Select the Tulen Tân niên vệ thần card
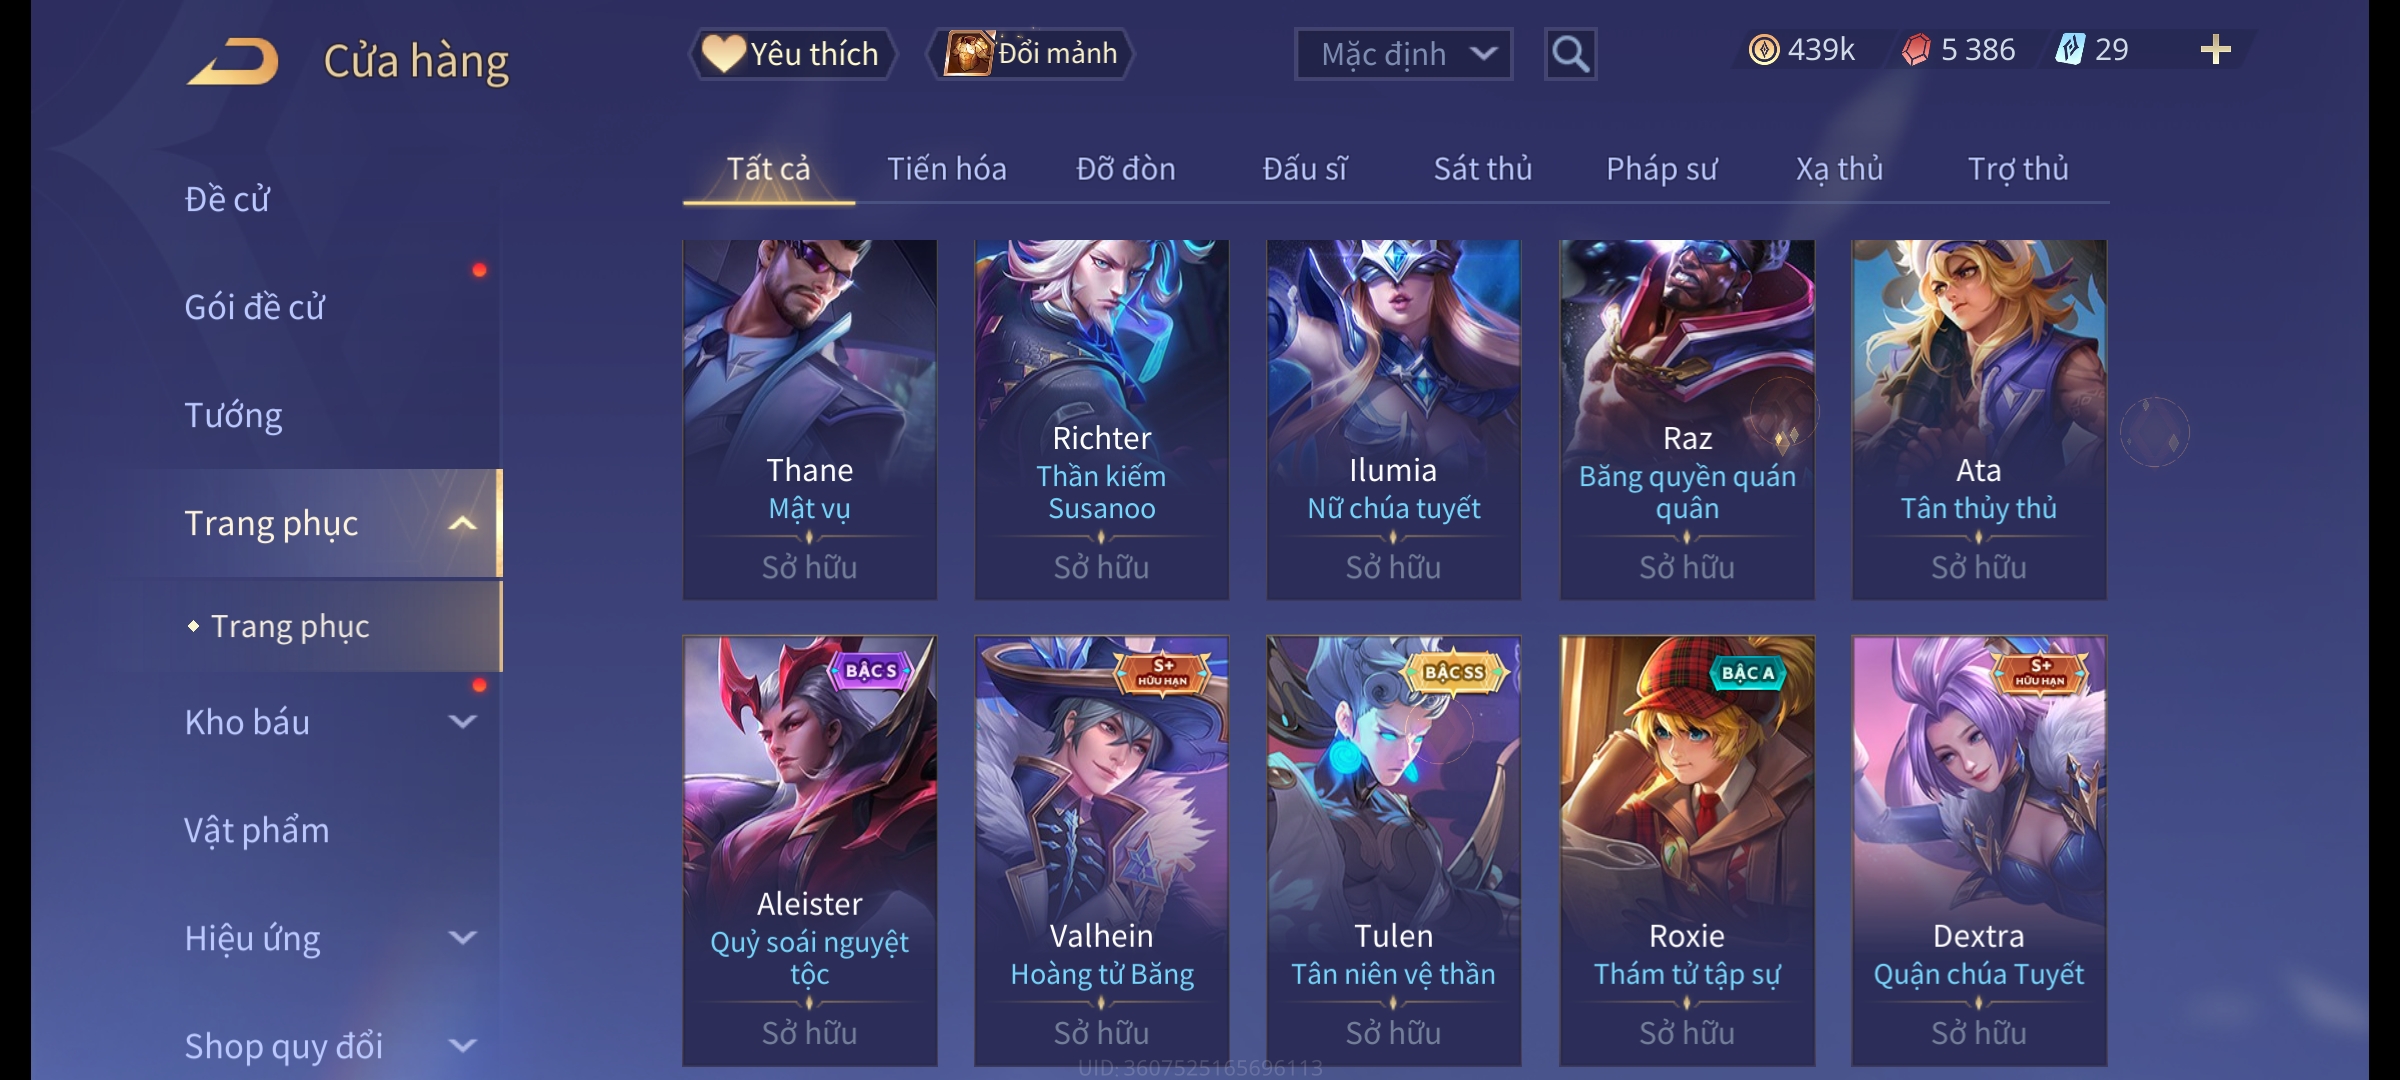2400x1080 pixels. [1393, 851]
